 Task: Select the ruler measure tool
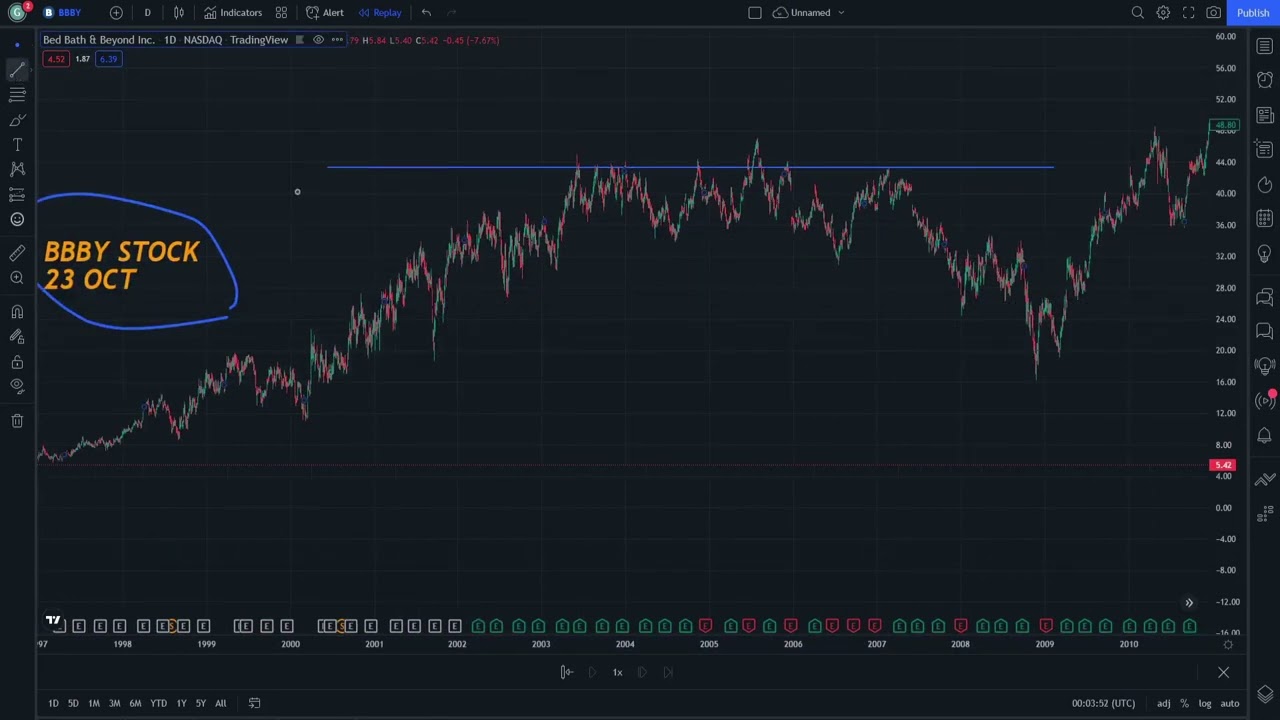17,253
